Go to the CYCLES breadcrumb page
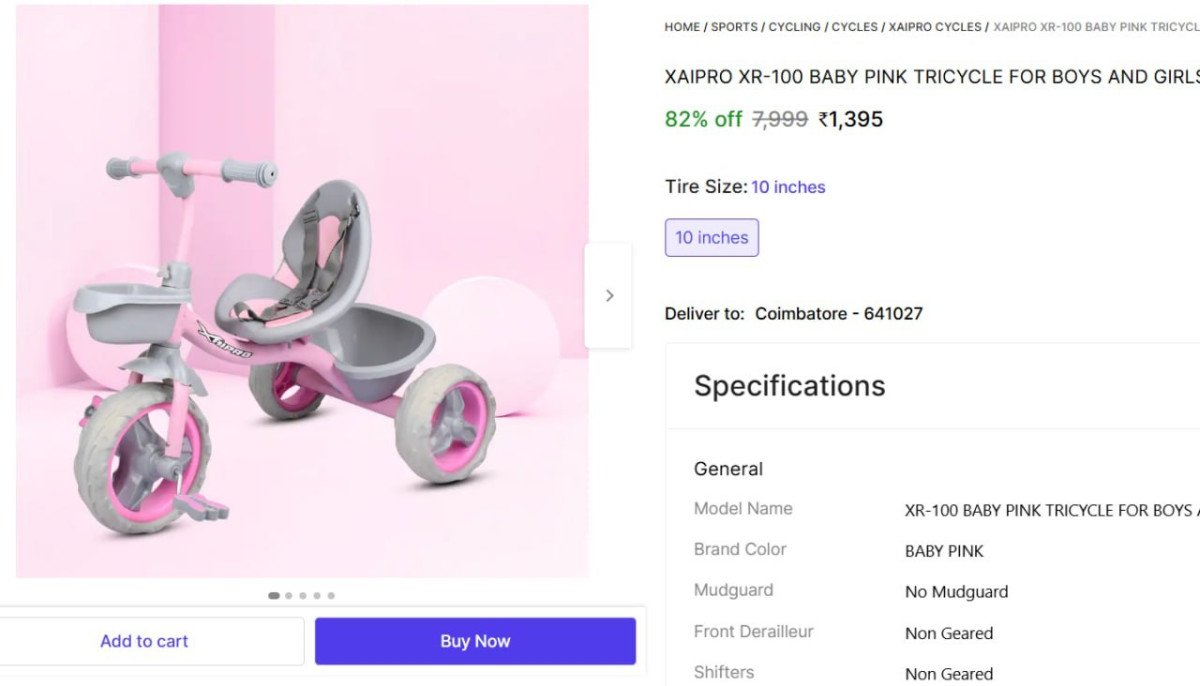 [x=854, y=27]
